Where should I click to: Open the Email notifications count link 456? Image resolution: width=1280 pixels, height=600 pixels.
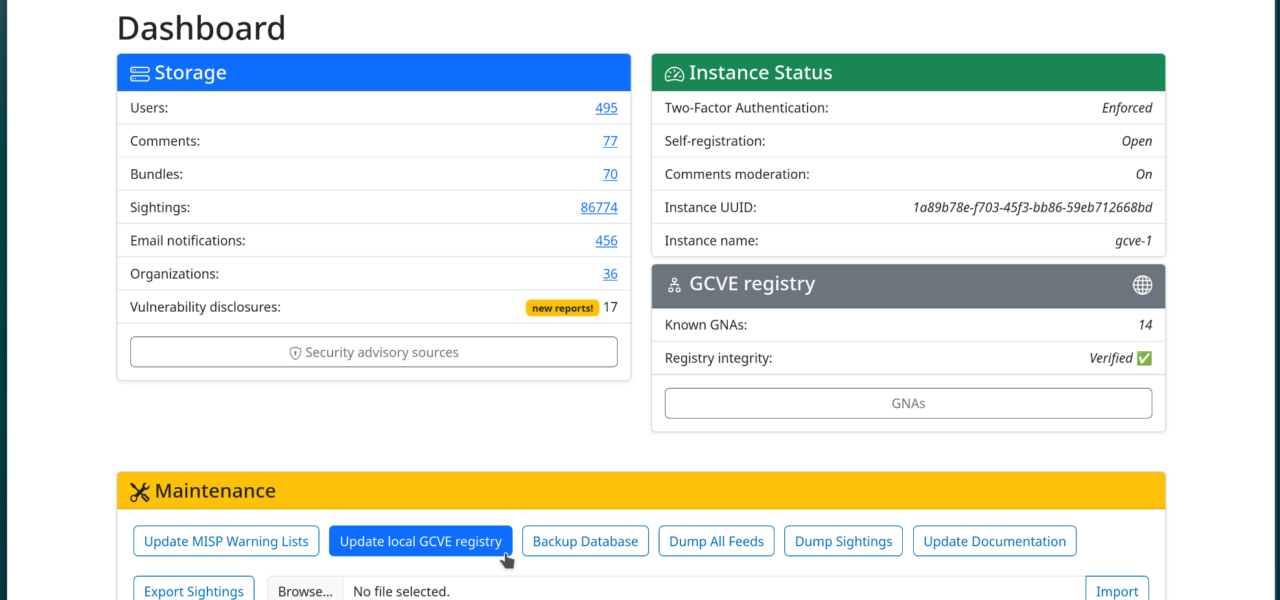[x=606, y=240]
